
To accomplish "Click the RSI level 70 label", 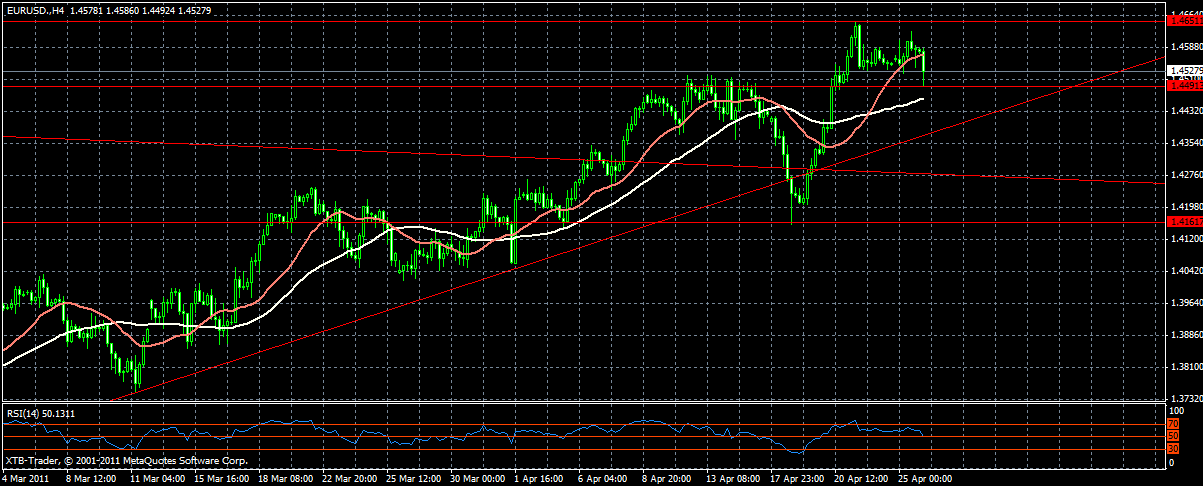I will [1174, 425].
